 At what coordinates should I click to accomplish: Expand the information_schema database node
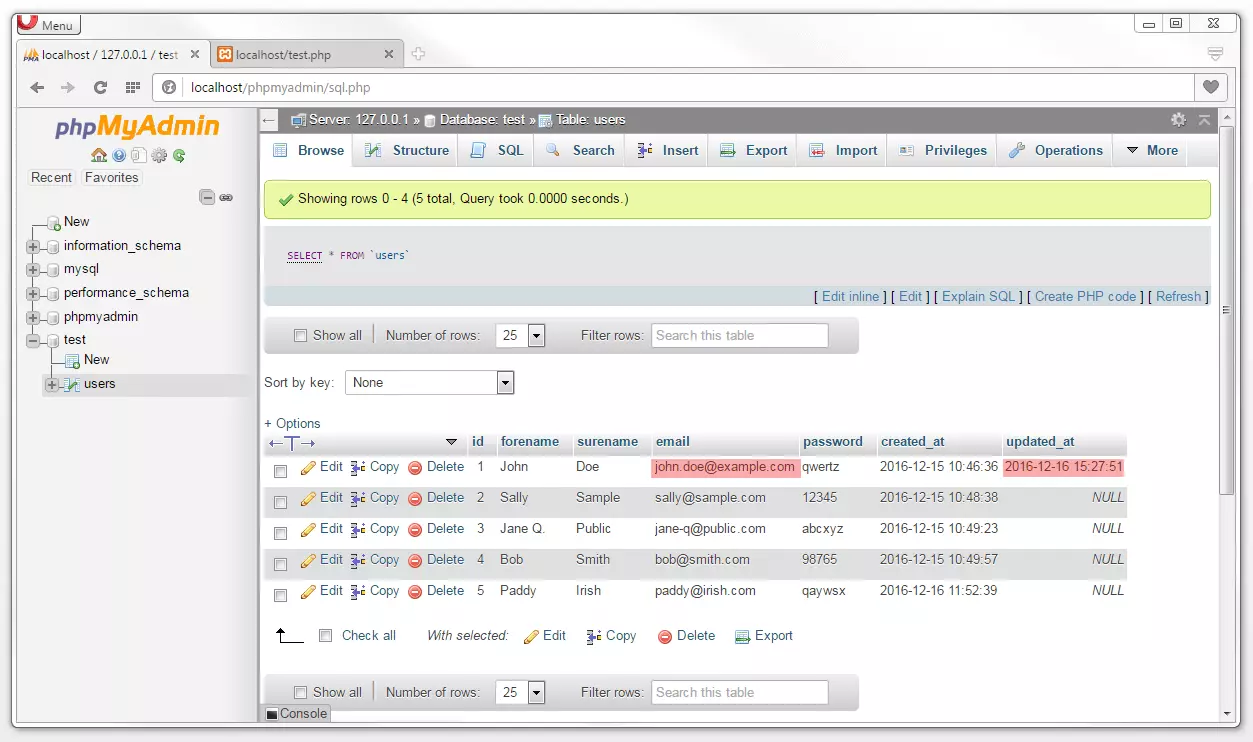pos(33,246)
